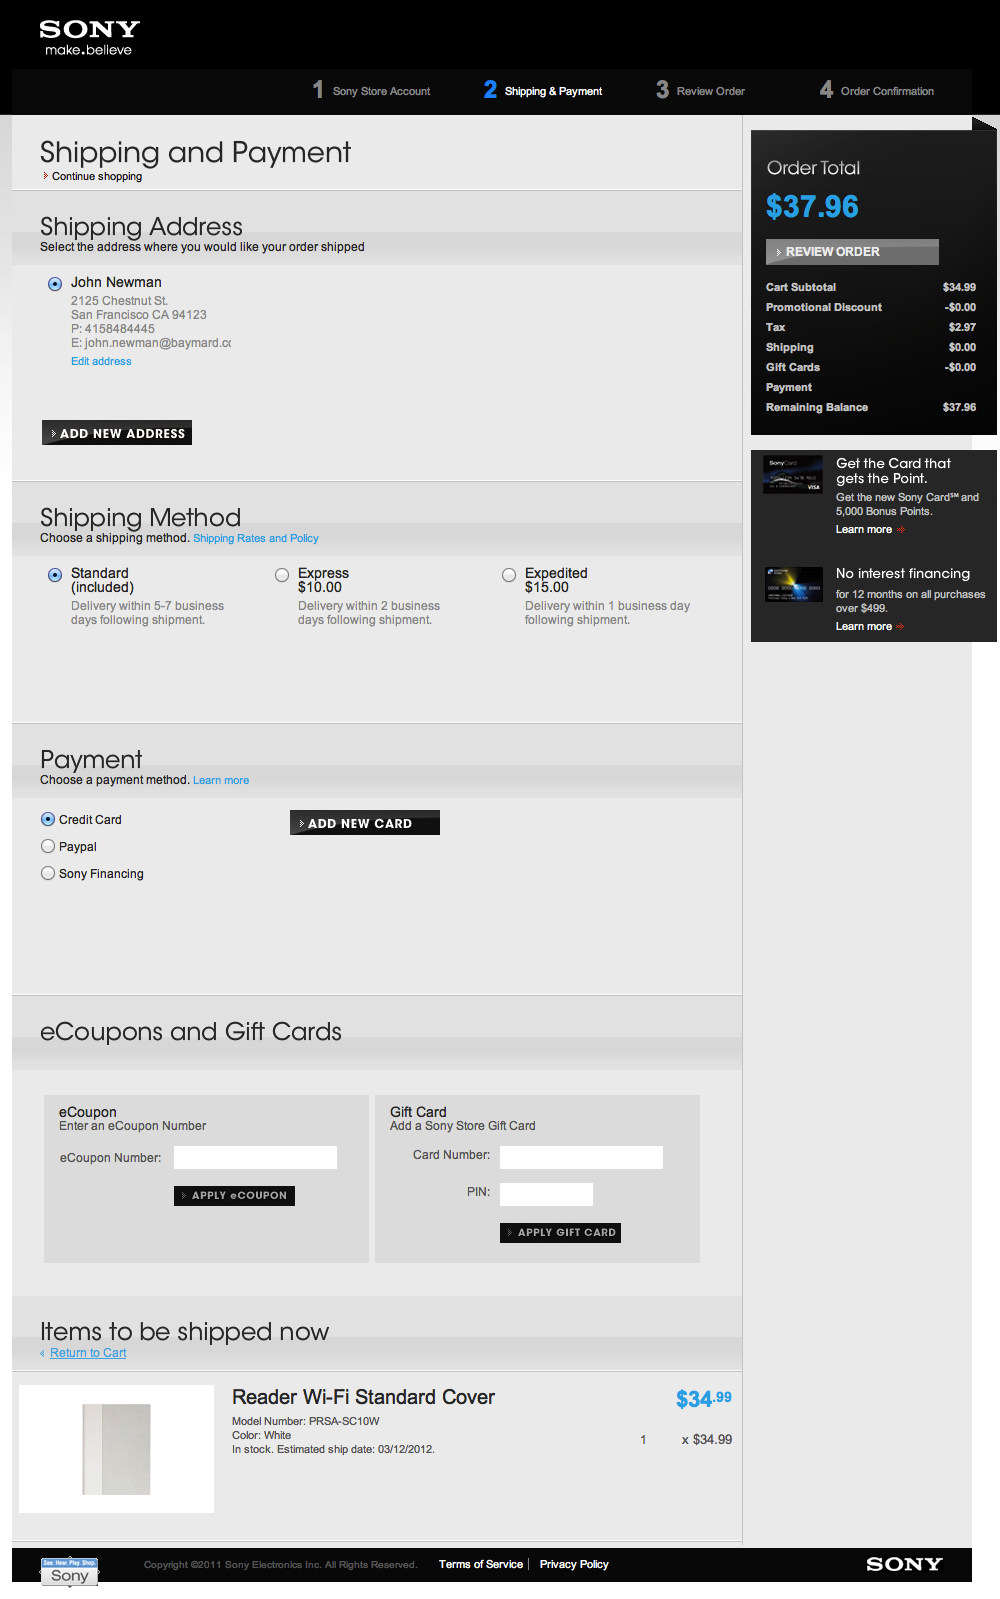This screenshot has width=1000, height=1599.
Task: Go to step 1 Sony Store Account
Action: pyautogui.click(x=371, y=90)
